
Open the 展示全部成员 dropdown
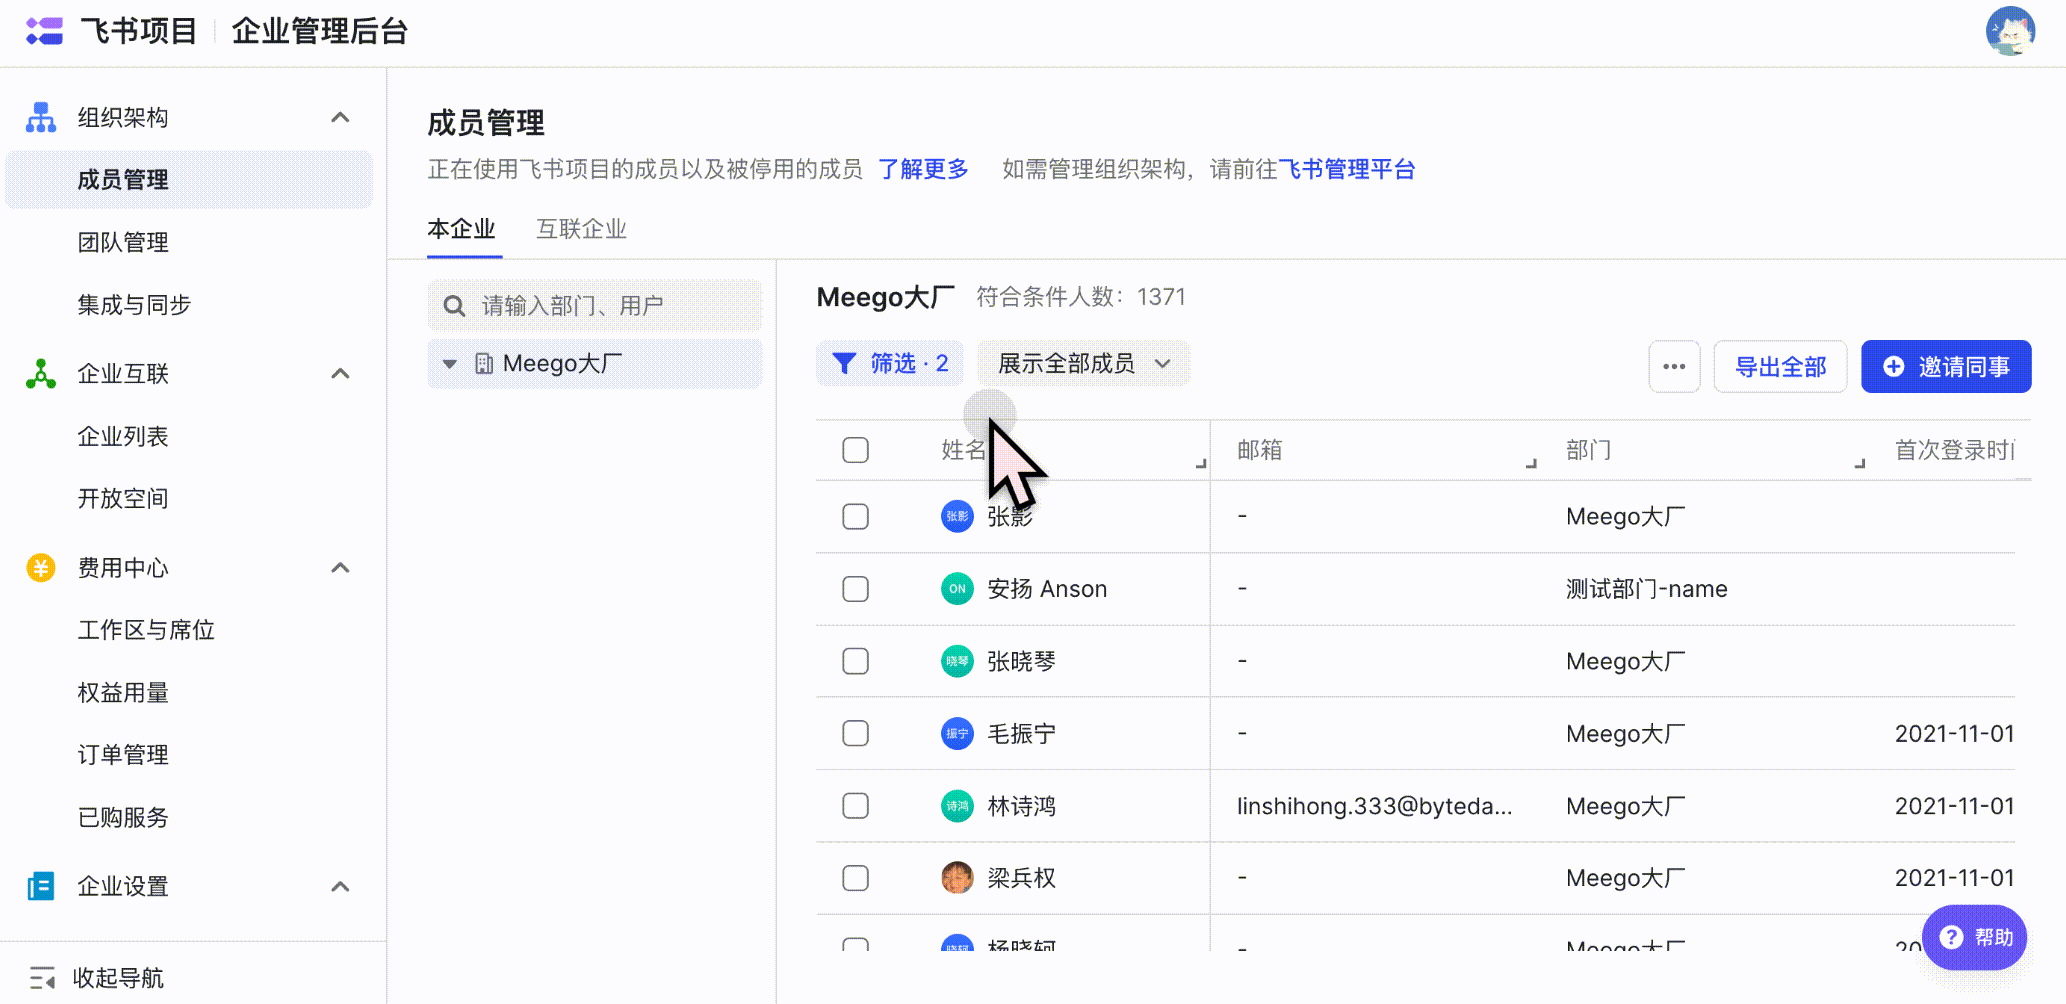[1084, 363]
